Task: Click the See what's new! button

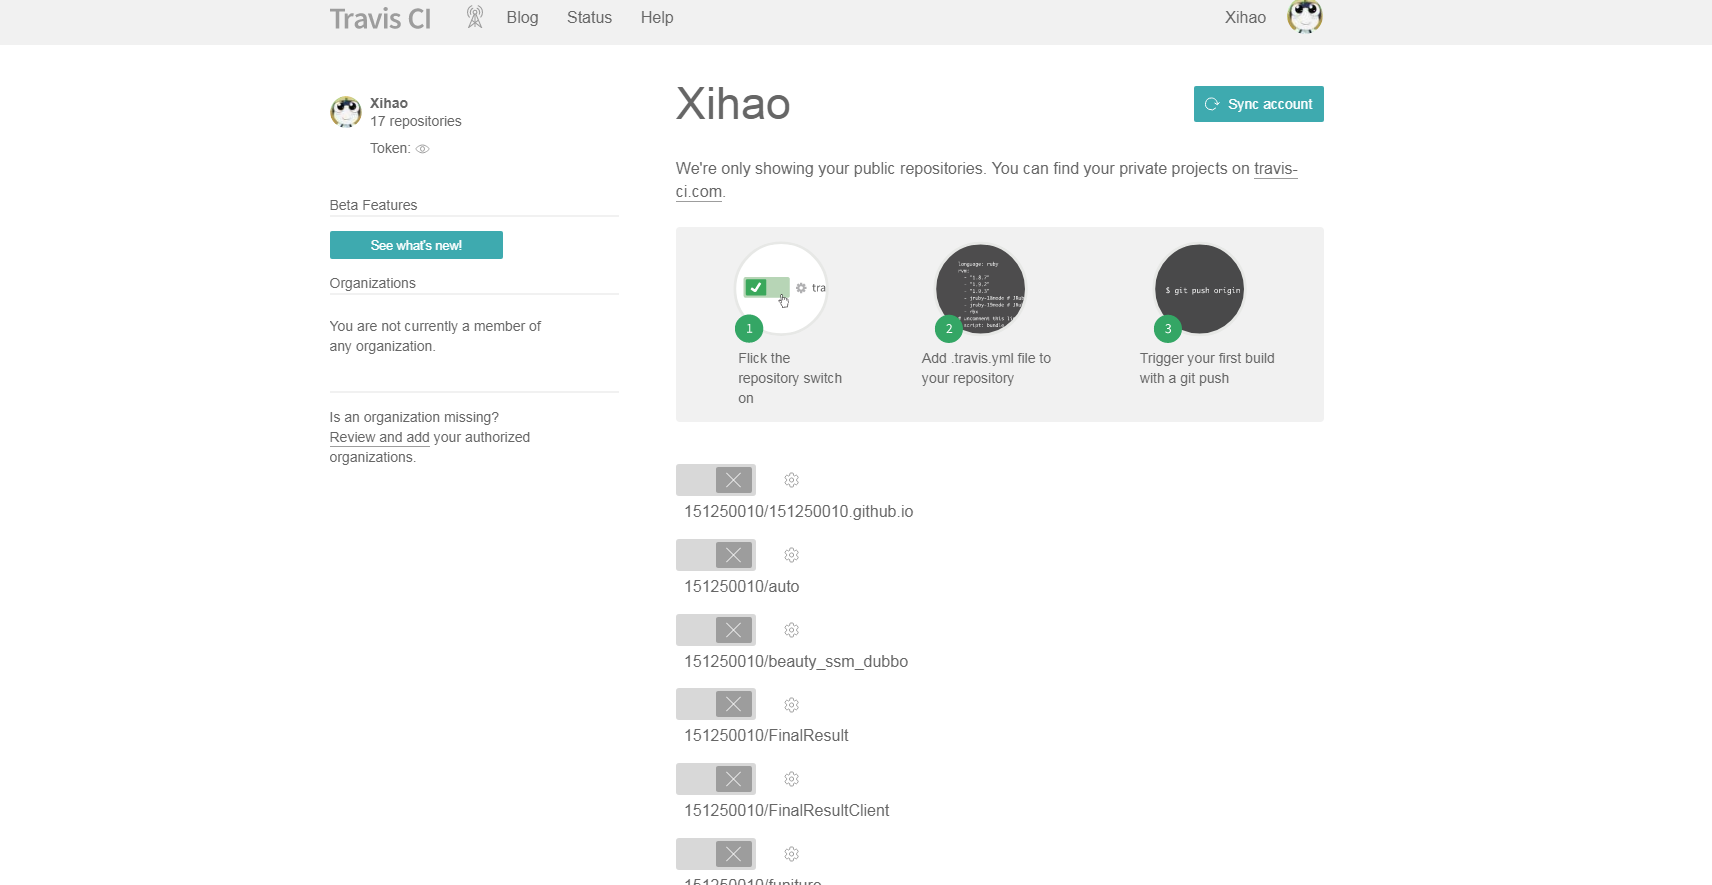Action: [416, 245]
